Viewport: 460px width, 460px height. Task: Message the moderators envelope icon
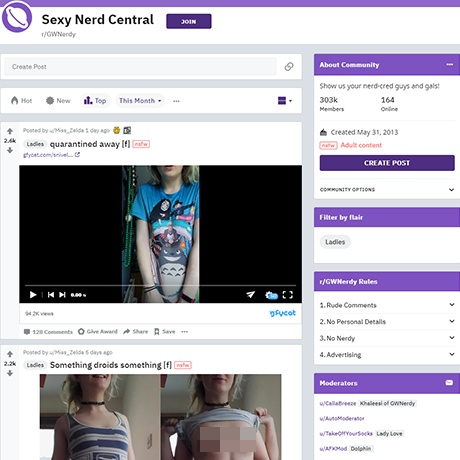(449, 383)
